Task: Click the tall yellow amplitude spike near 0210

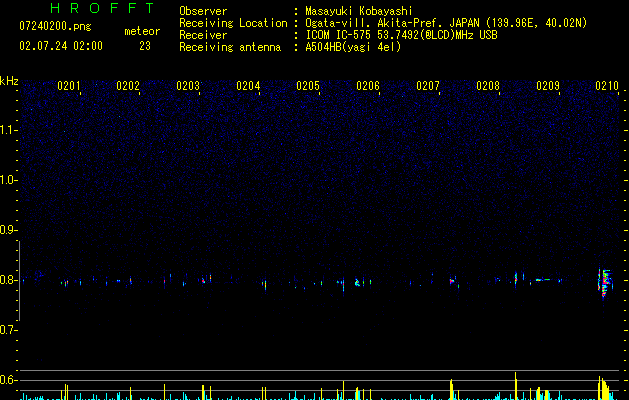Action: (604, 388)
